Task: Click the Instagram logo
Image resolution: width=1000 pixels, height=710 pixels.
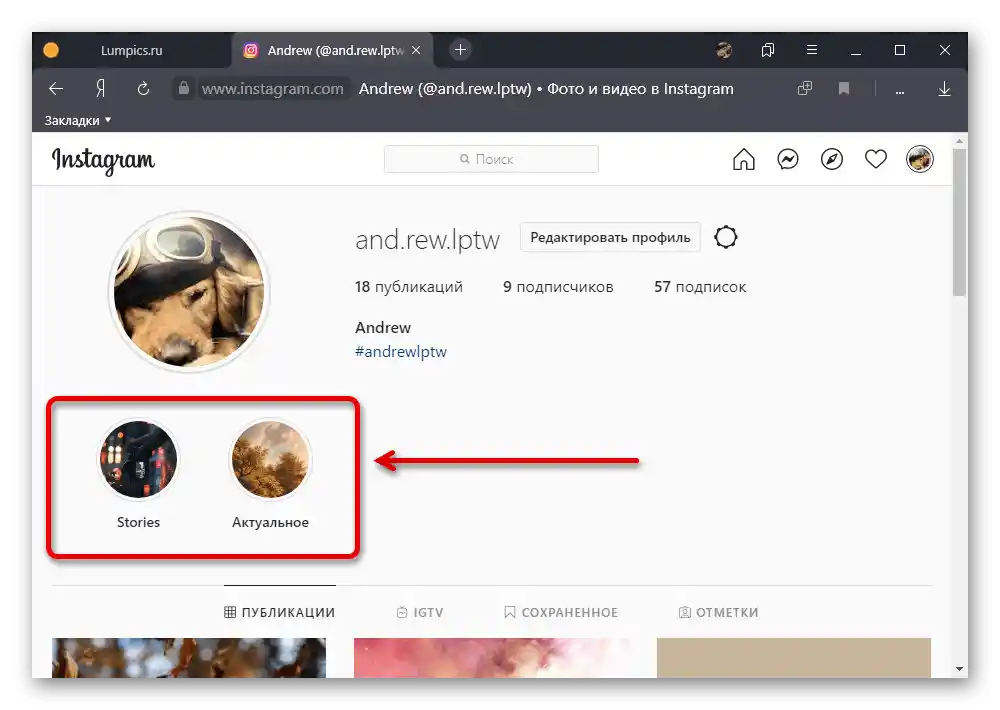Action: [103, 161]
